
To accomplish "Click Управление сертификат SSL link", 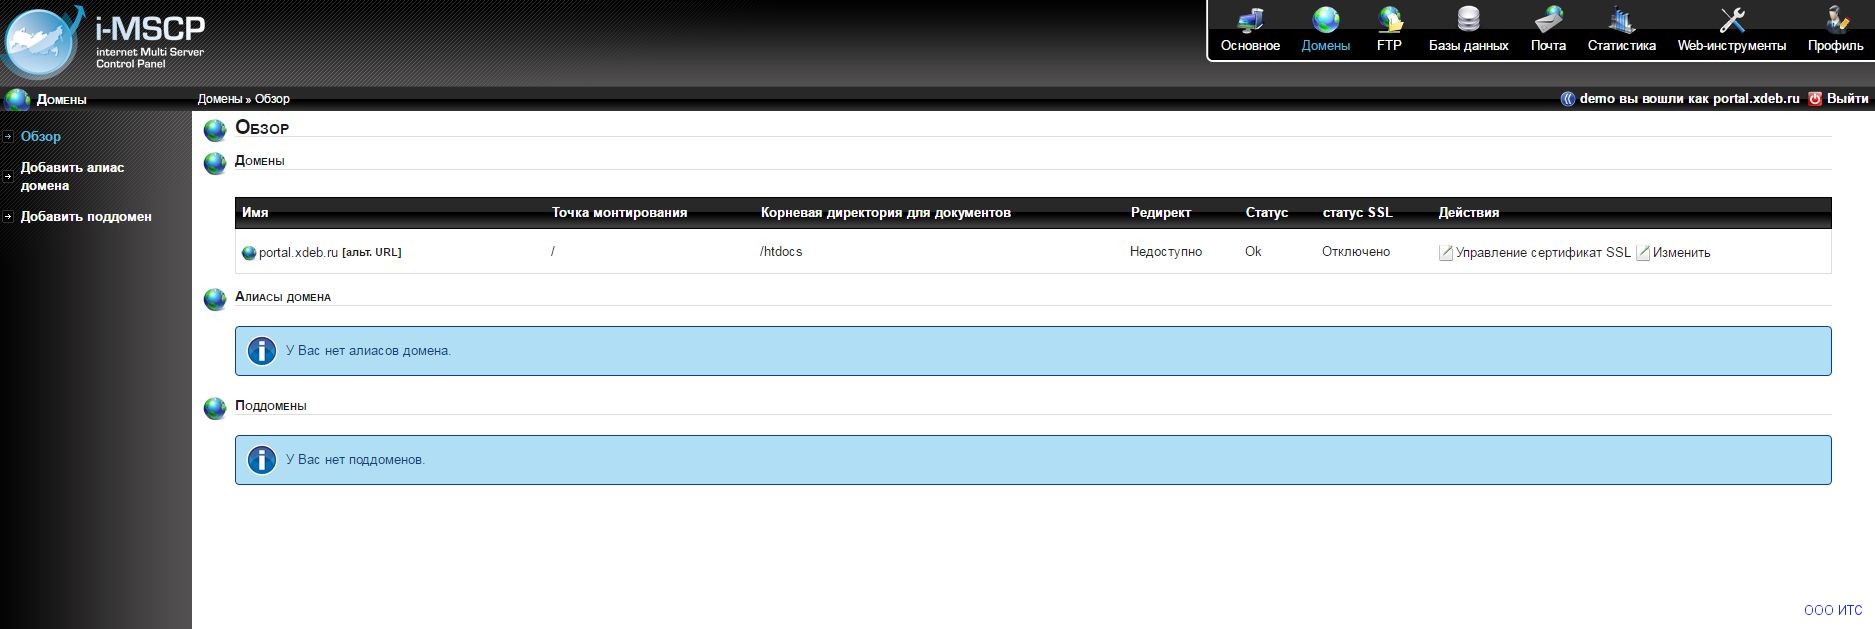I will click(1543, 253).
